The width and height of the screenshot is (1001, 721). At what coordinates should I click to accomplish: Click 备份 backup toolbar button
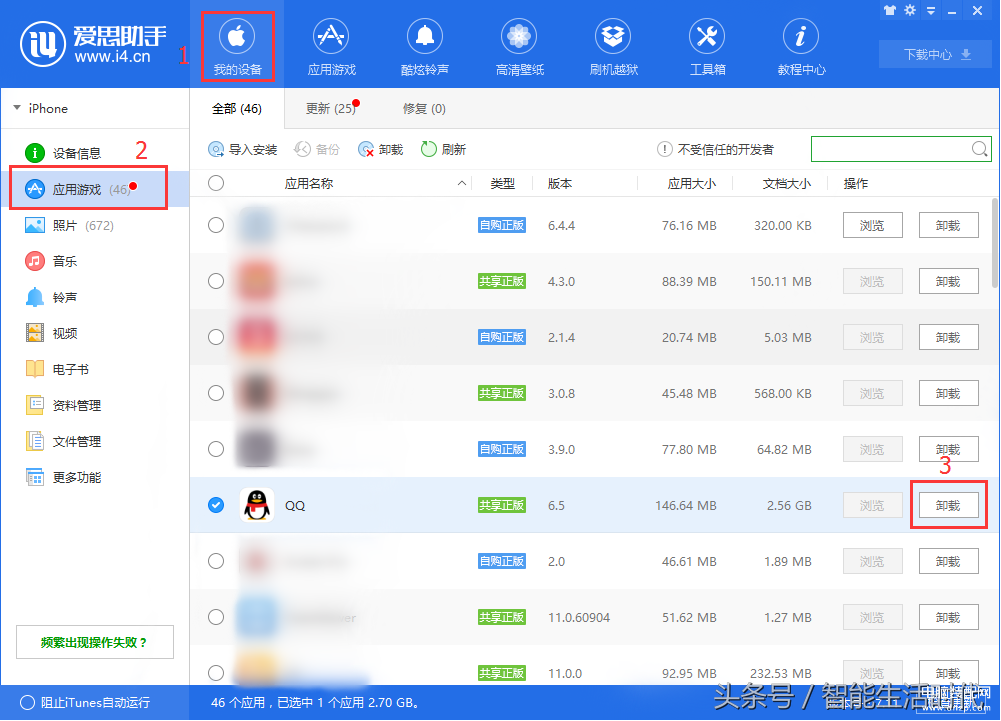point(317,149)
